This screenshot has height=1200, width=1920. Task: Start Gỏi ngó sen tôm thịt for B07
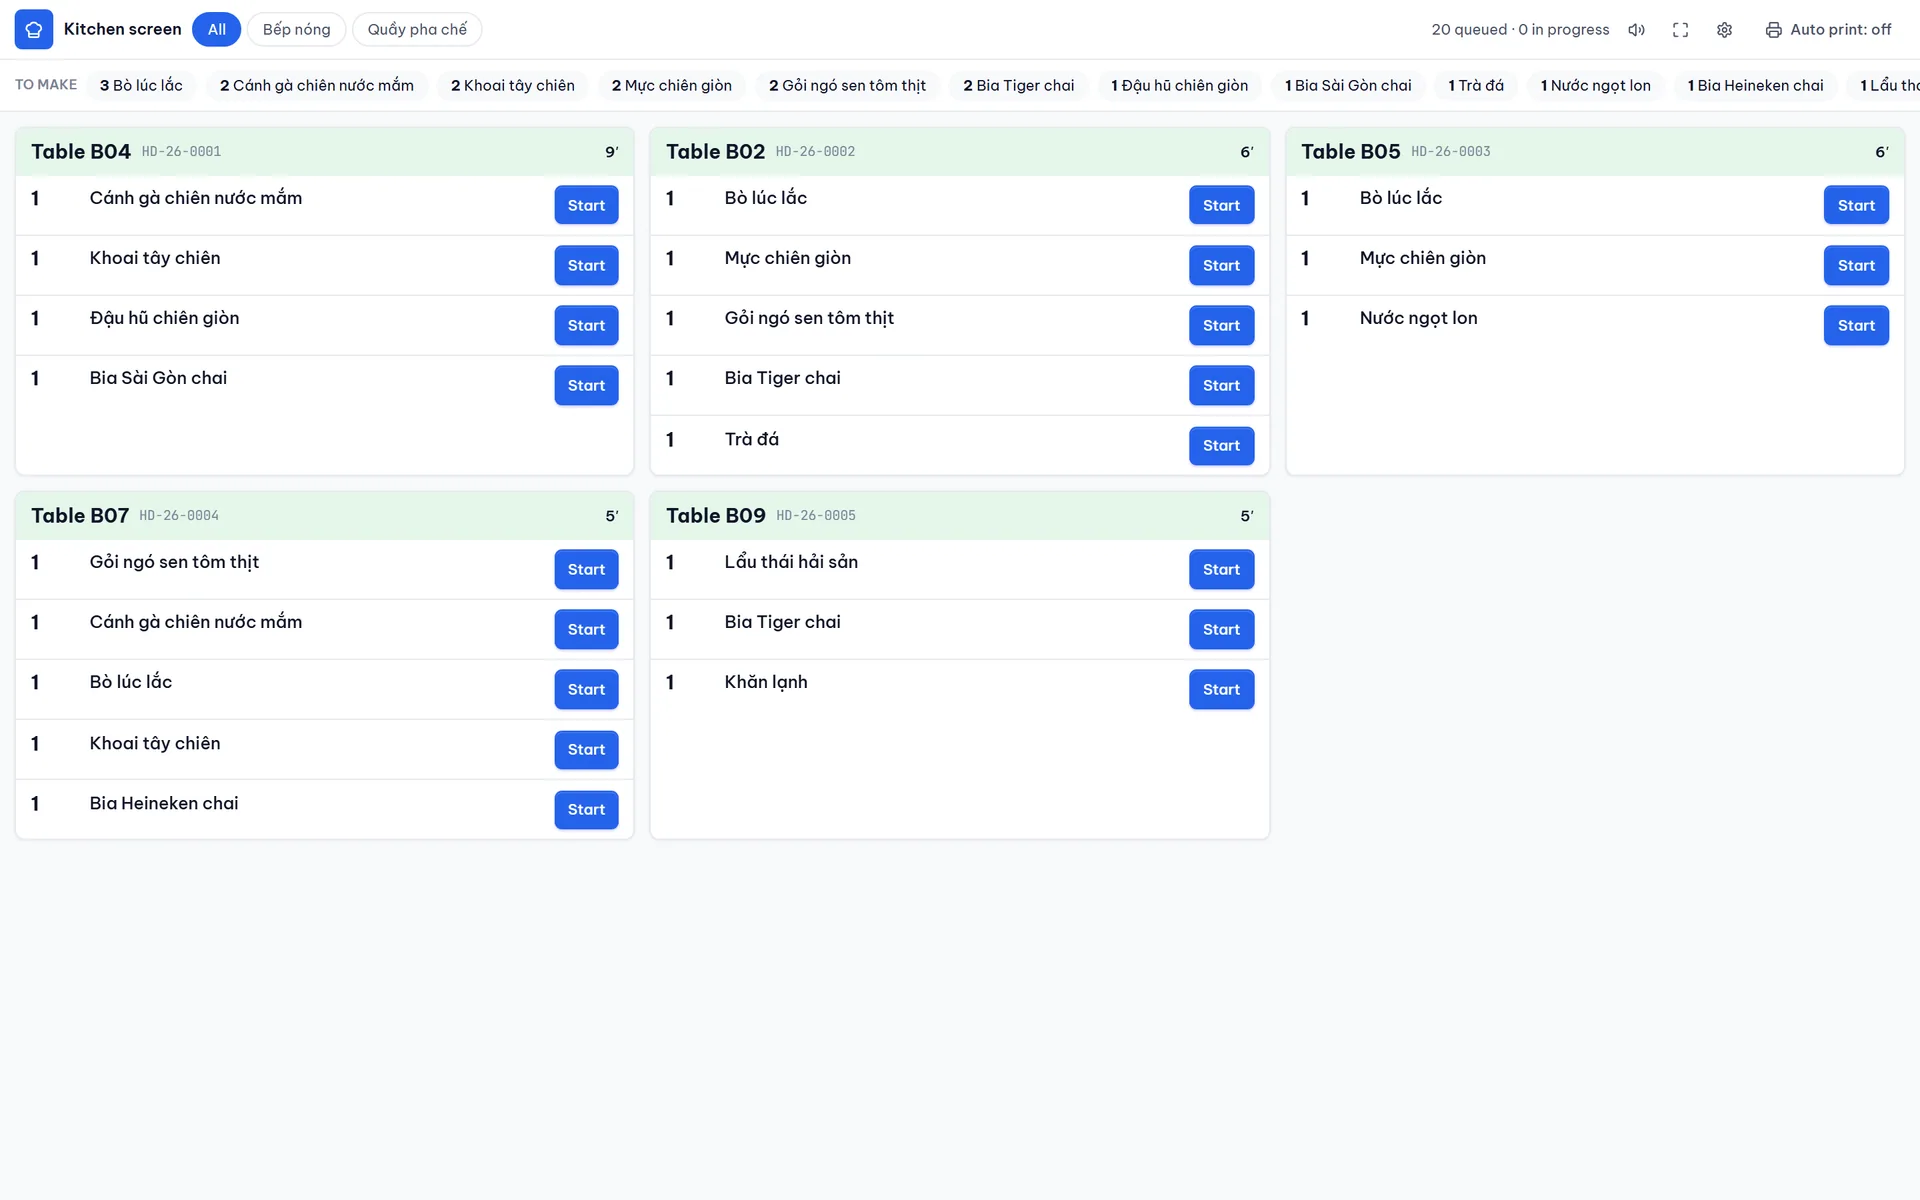pos(586,569)
